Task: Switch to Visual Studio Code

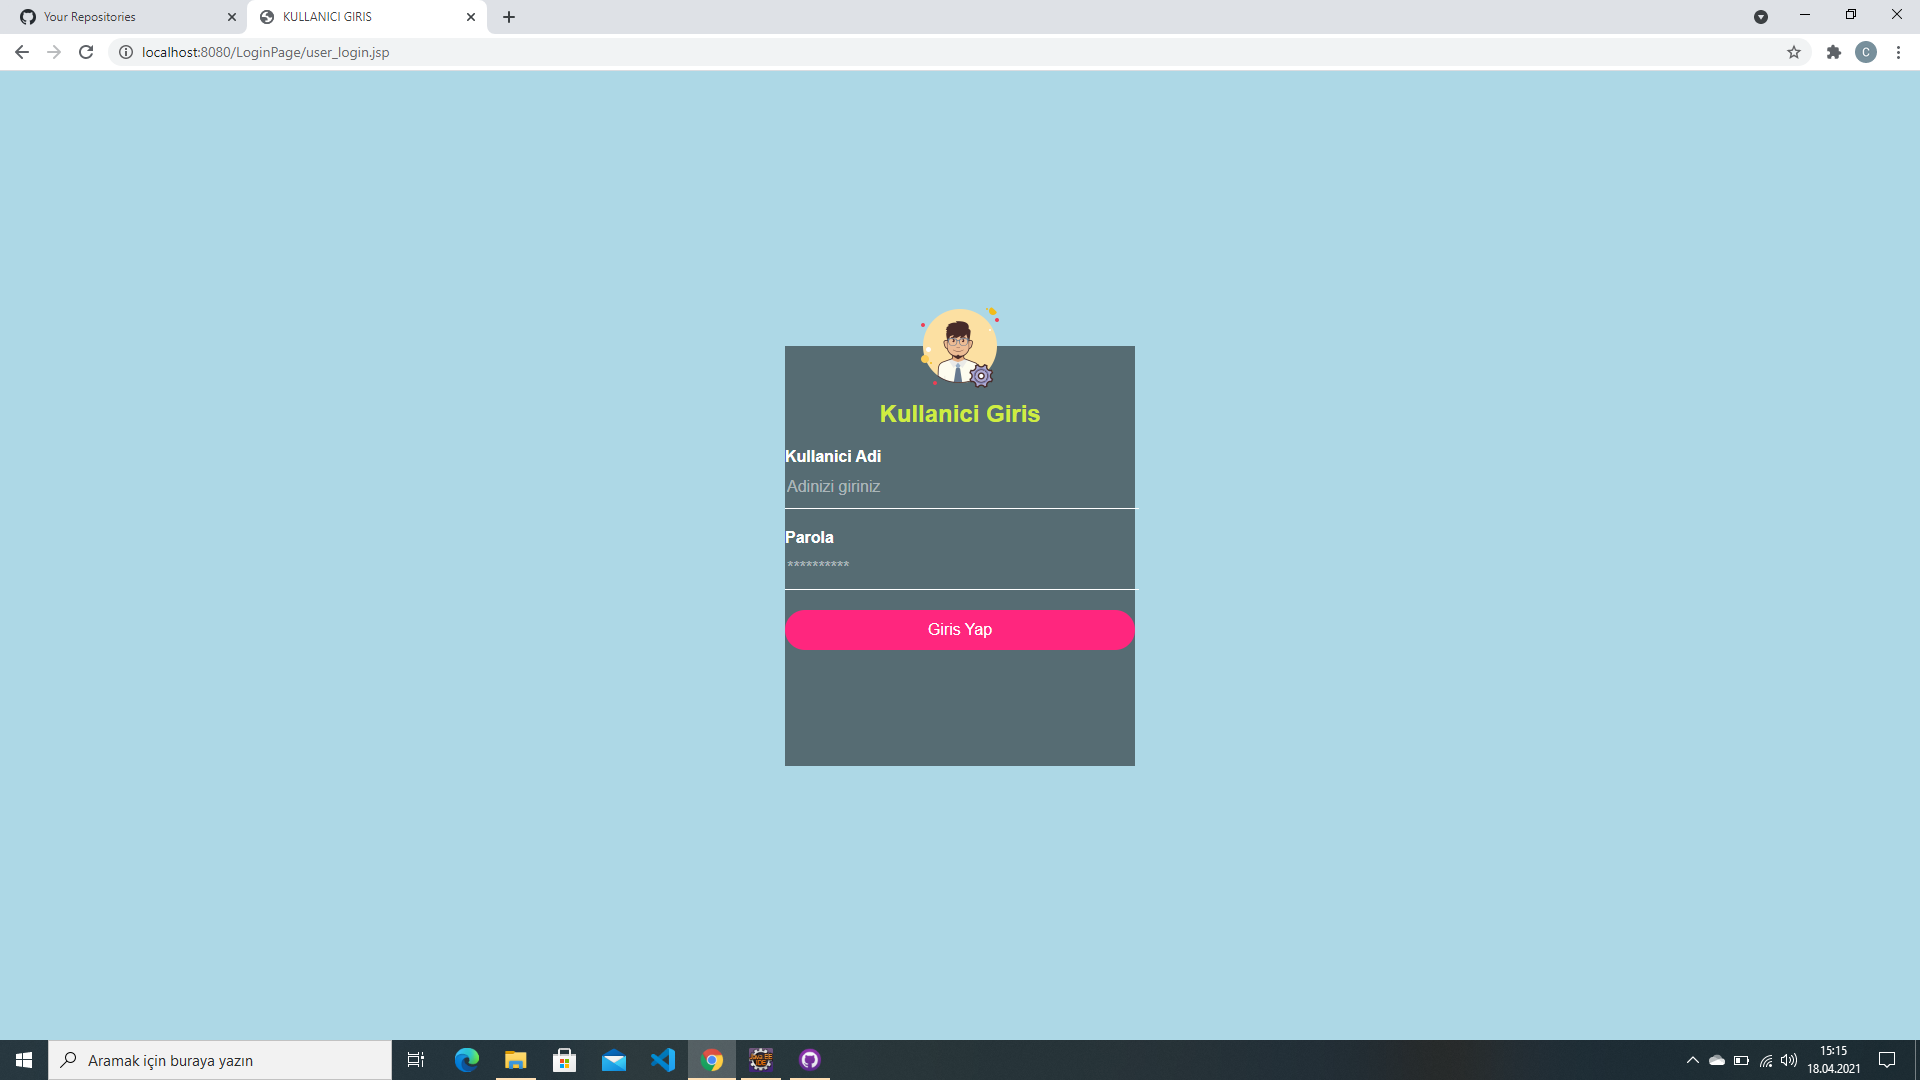Action: tap(663, 1060)
